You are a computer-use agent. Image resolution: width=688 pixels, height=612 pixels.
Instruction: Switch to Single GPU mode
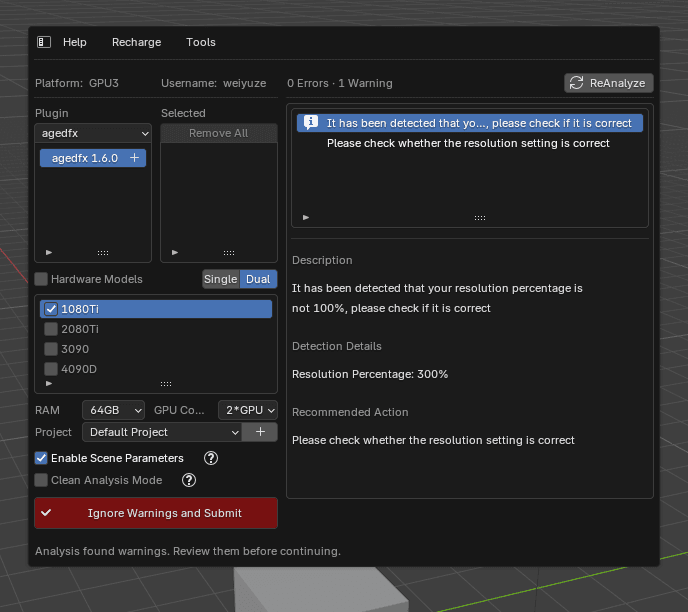221,279
